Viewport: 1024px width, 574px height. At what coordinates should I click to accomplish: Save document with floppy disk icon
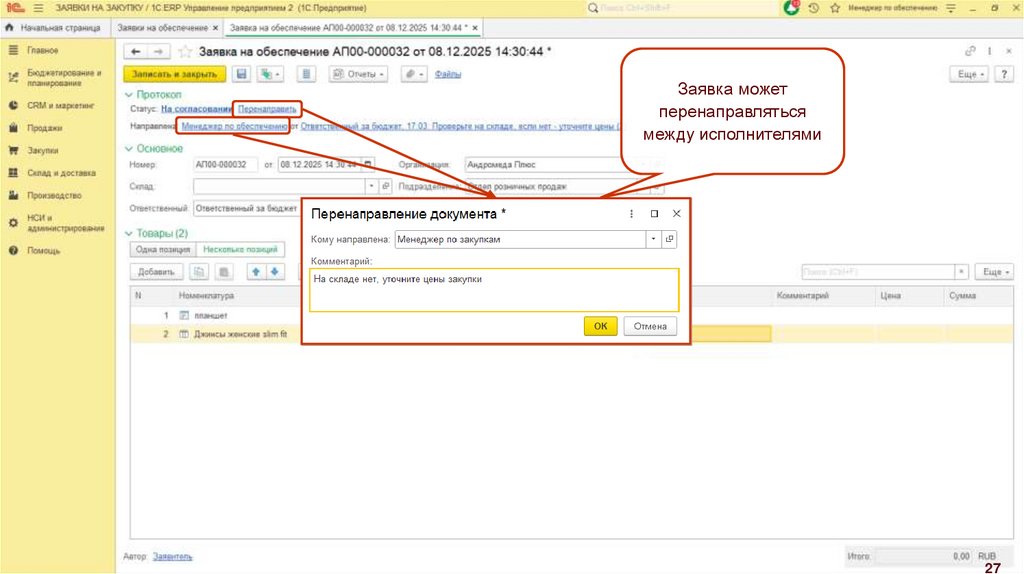[242, 74]
